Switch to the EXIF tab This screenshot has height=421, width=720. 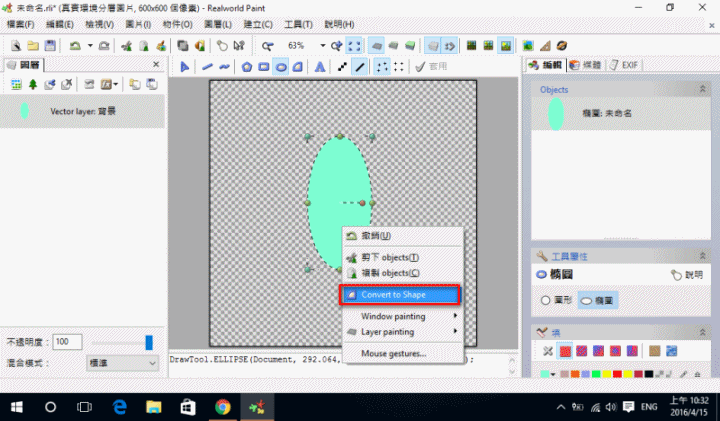[x=629, y=65]
